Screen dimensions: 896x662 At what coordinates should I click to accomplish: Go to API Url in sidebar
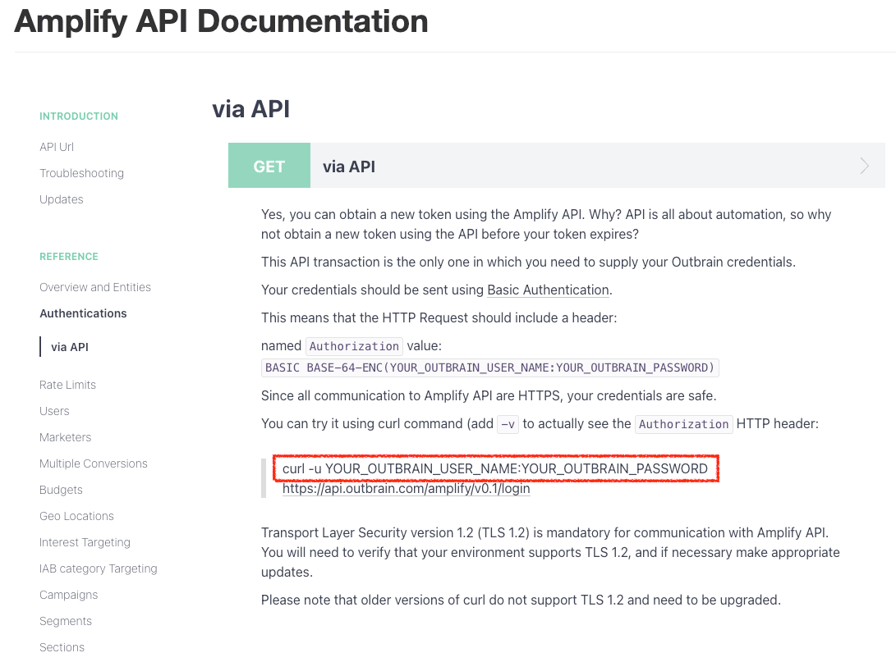pyautogui.click(x=57, y=147)
